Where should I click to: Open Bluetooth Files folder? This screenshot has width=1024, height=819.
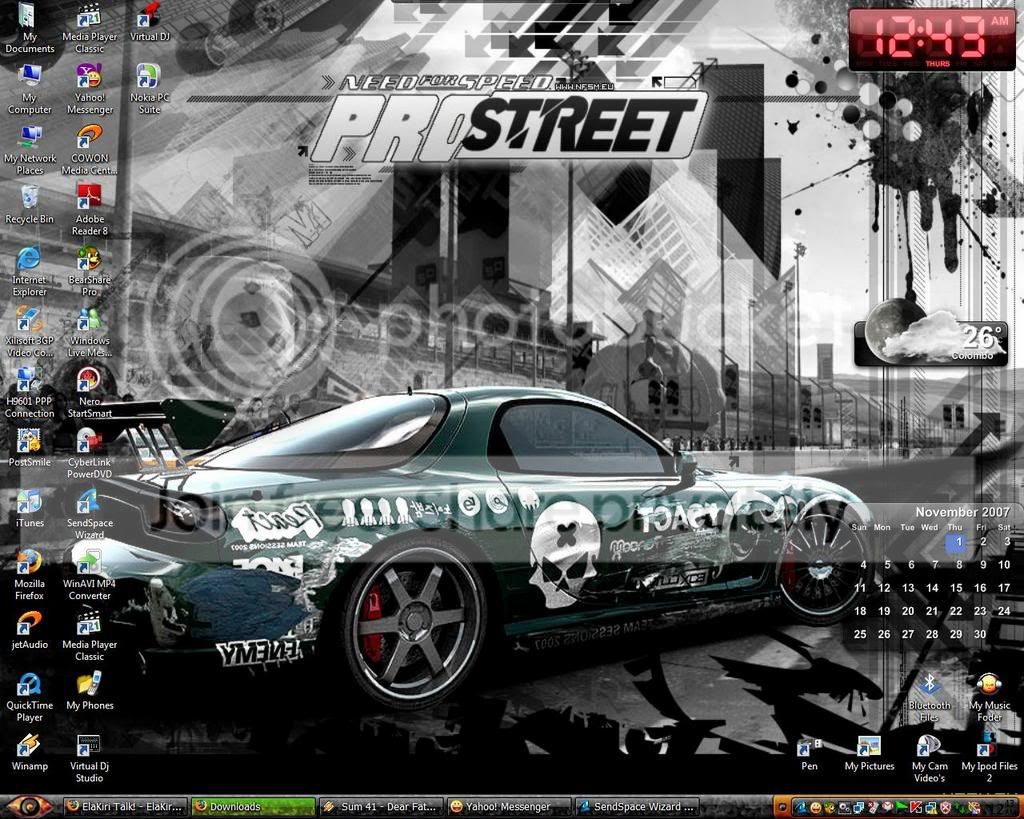click(x=929, y=697)
